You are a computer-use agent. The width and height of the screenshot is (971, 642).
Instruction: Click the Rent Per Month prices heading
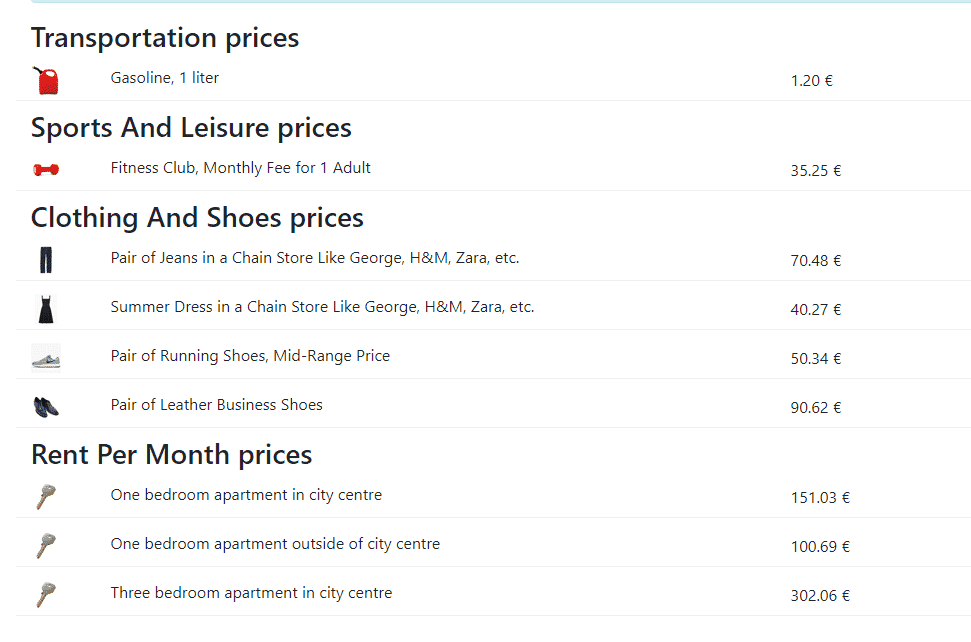point(172,455)
